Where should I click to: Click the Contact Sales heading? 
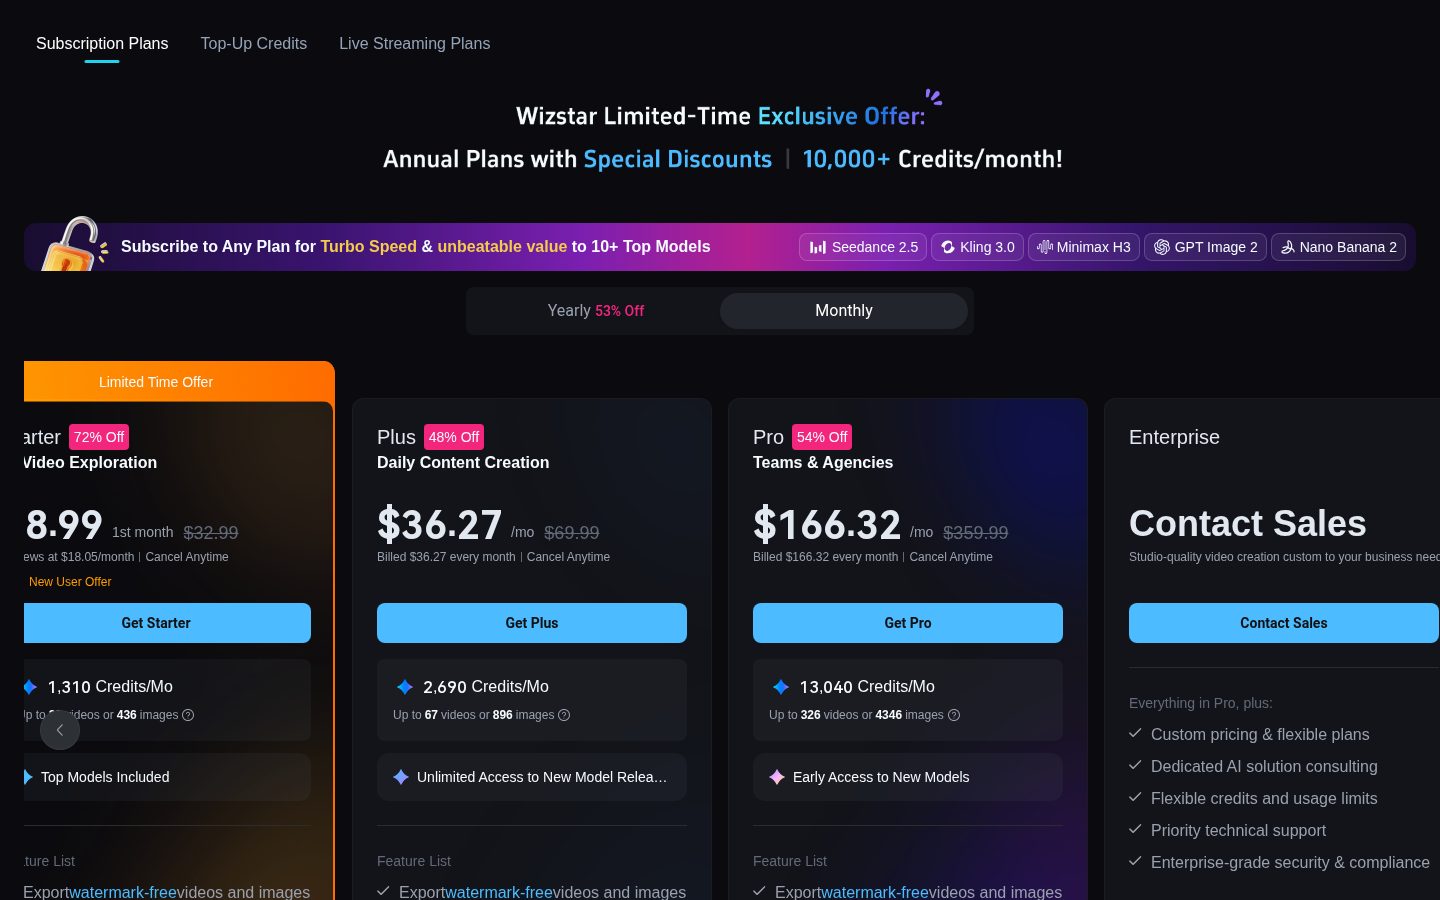point(1247,523)
